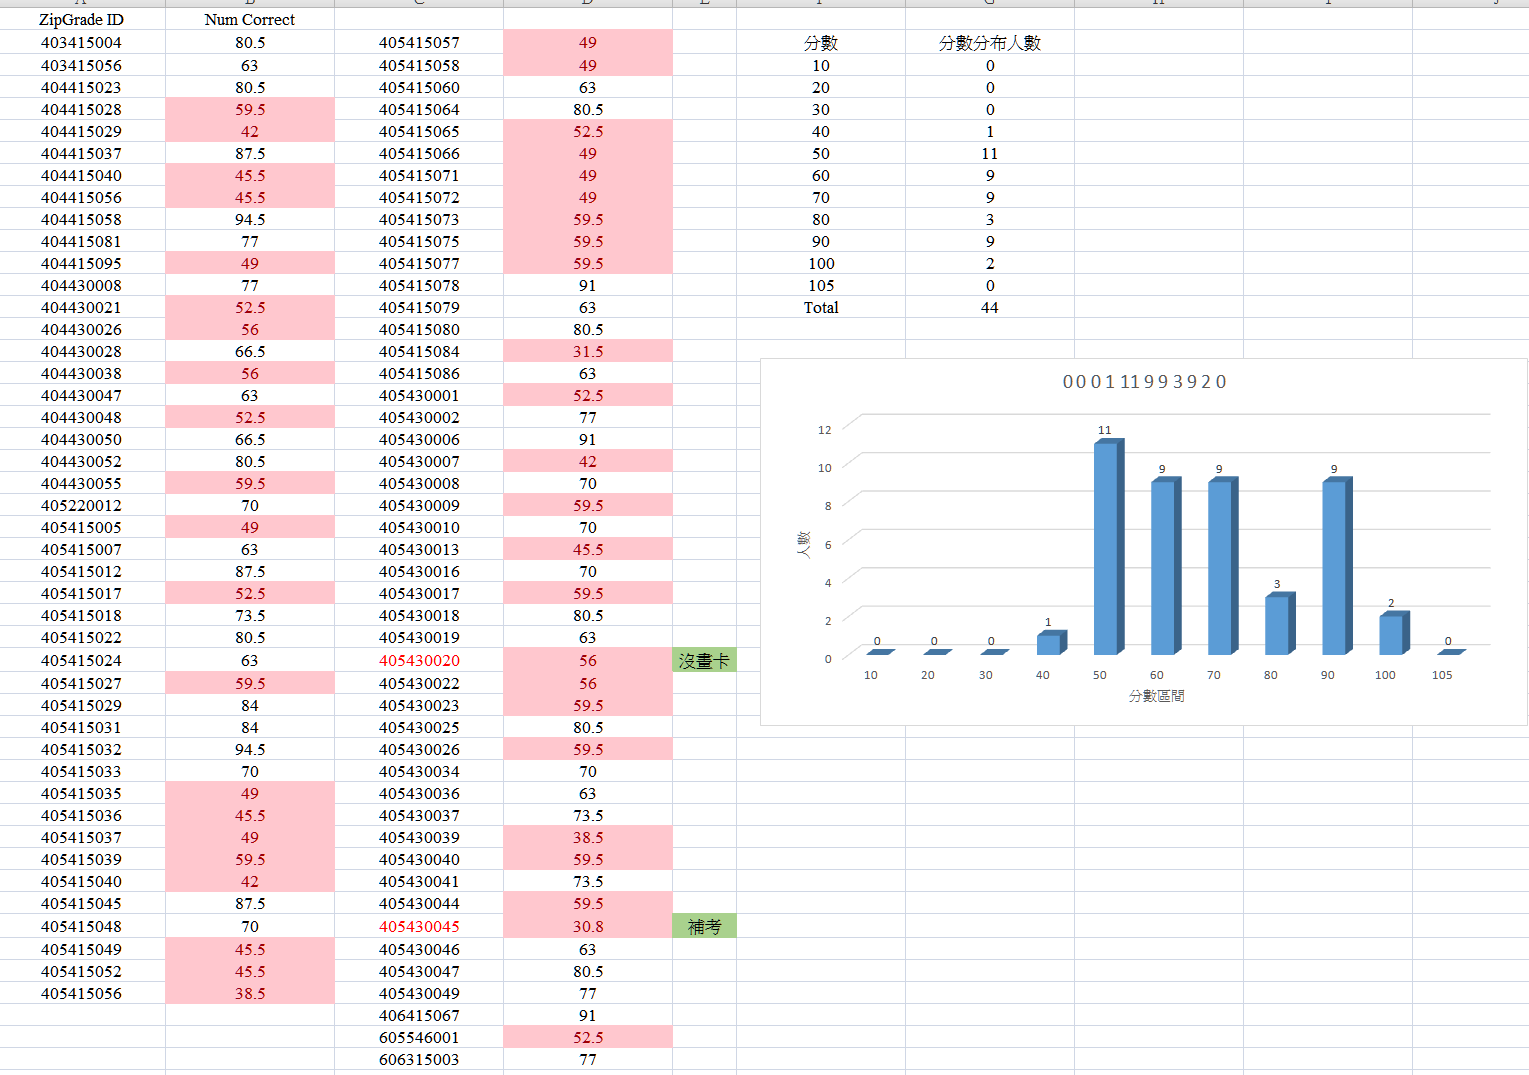Click the chart title above the bars

point(1144,382)
